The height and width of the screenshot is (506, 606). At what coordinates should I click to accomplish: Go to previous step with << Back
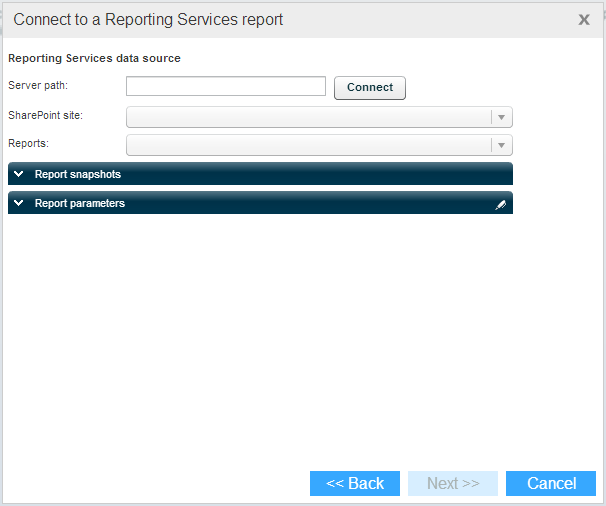[355, 484]
